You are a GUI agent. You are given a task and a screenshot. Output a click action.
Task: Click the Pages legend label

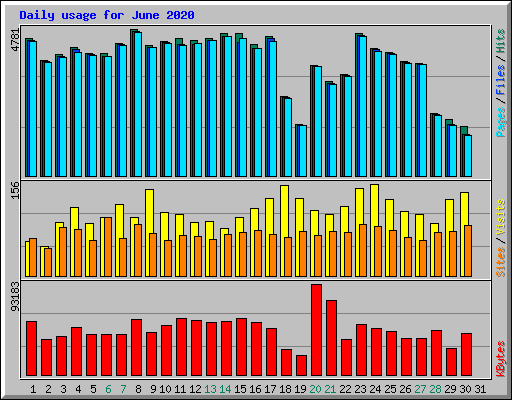tap(501, 122)
